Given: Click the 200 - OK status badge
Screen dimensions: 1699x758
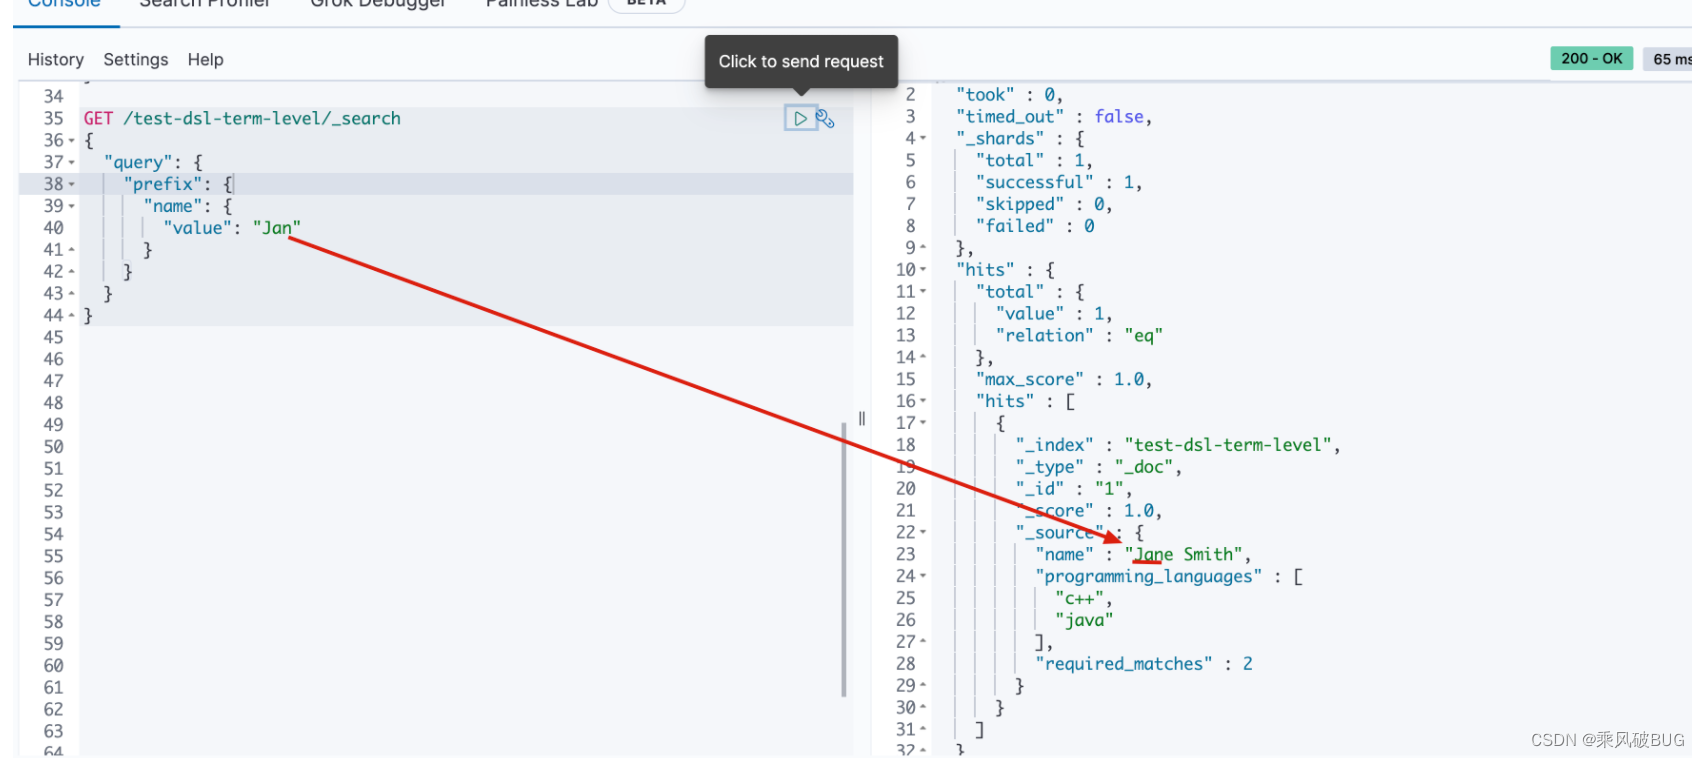Looking at the screenshot, I should 1591,59.
